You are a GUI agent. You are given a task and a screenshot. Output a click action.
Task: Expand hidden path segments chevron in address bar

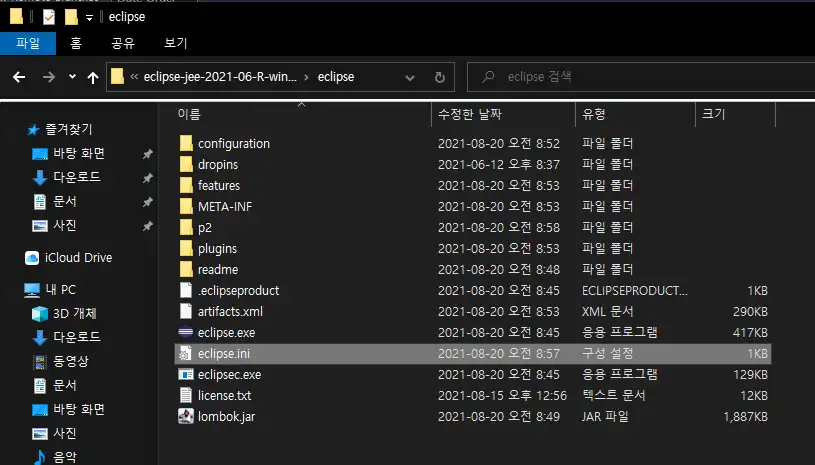(x=134, y=77)
